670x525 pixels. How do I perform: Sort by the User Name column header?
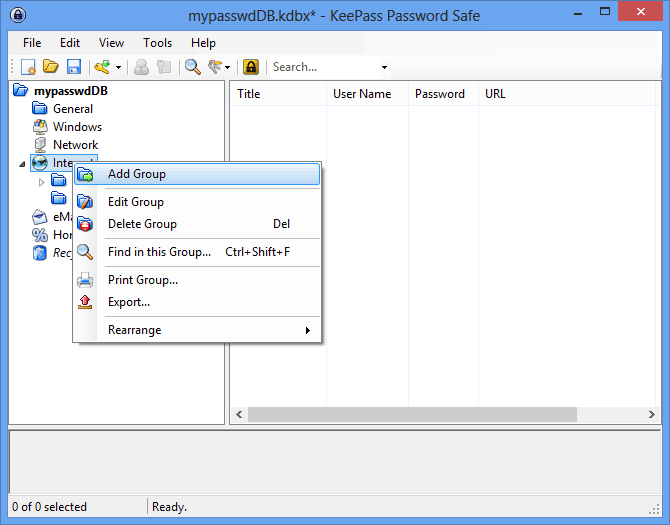tap(367, 94)
